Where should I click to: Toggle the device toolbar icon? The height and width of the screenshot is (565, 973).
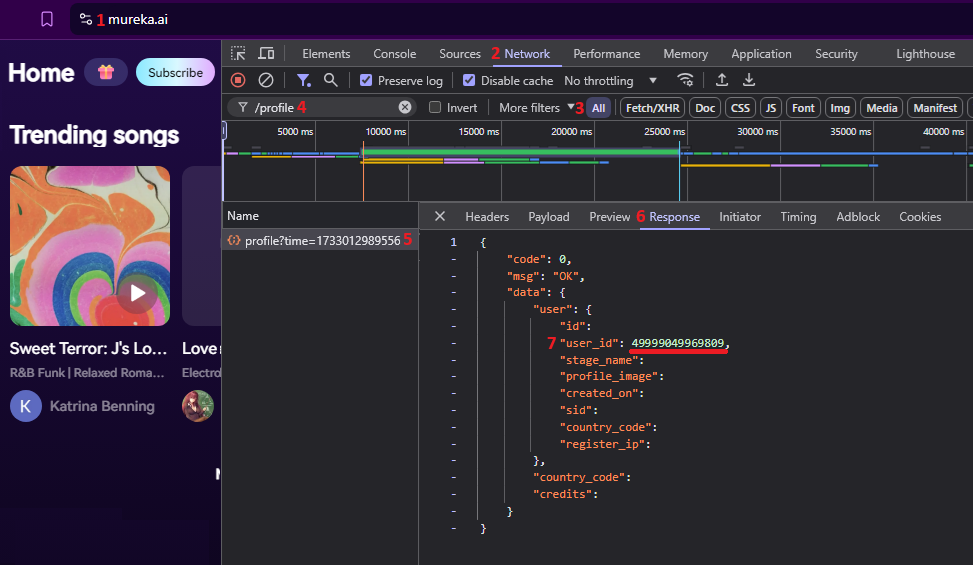pos(266,54)
